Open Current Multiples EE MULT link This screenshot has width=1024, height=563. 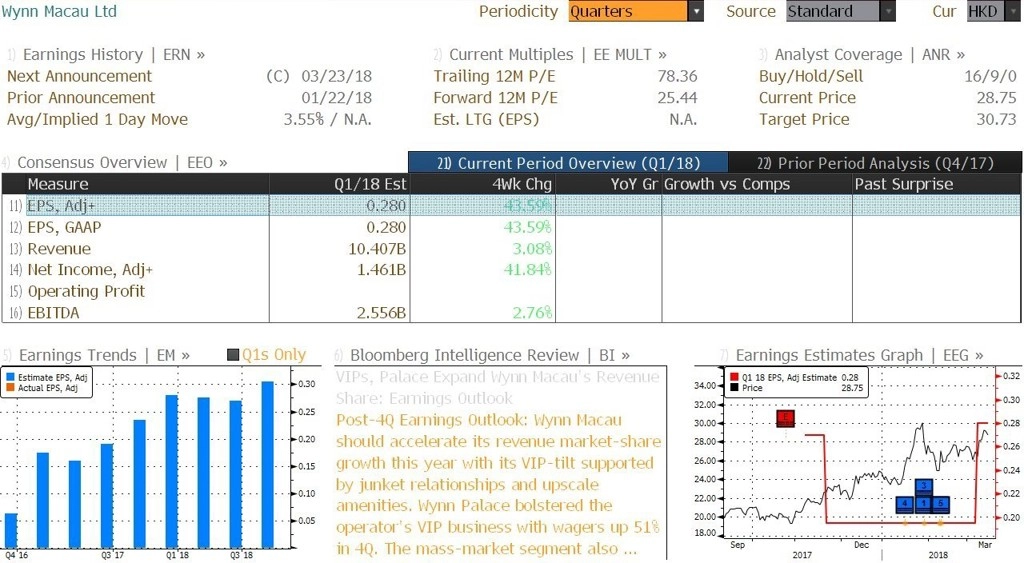[558, 54]
